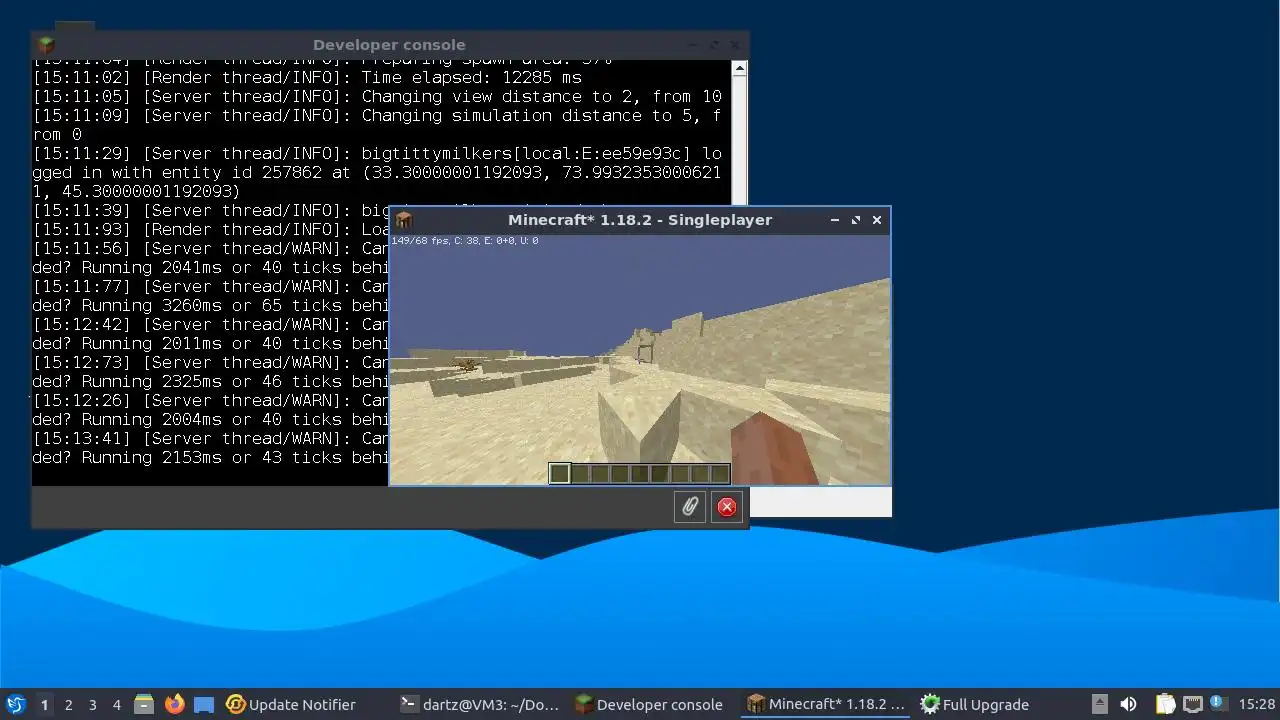Open the Lubuntu start menu icon
1280x720 pixels.
pyautogui.click(x=15, y=704)
